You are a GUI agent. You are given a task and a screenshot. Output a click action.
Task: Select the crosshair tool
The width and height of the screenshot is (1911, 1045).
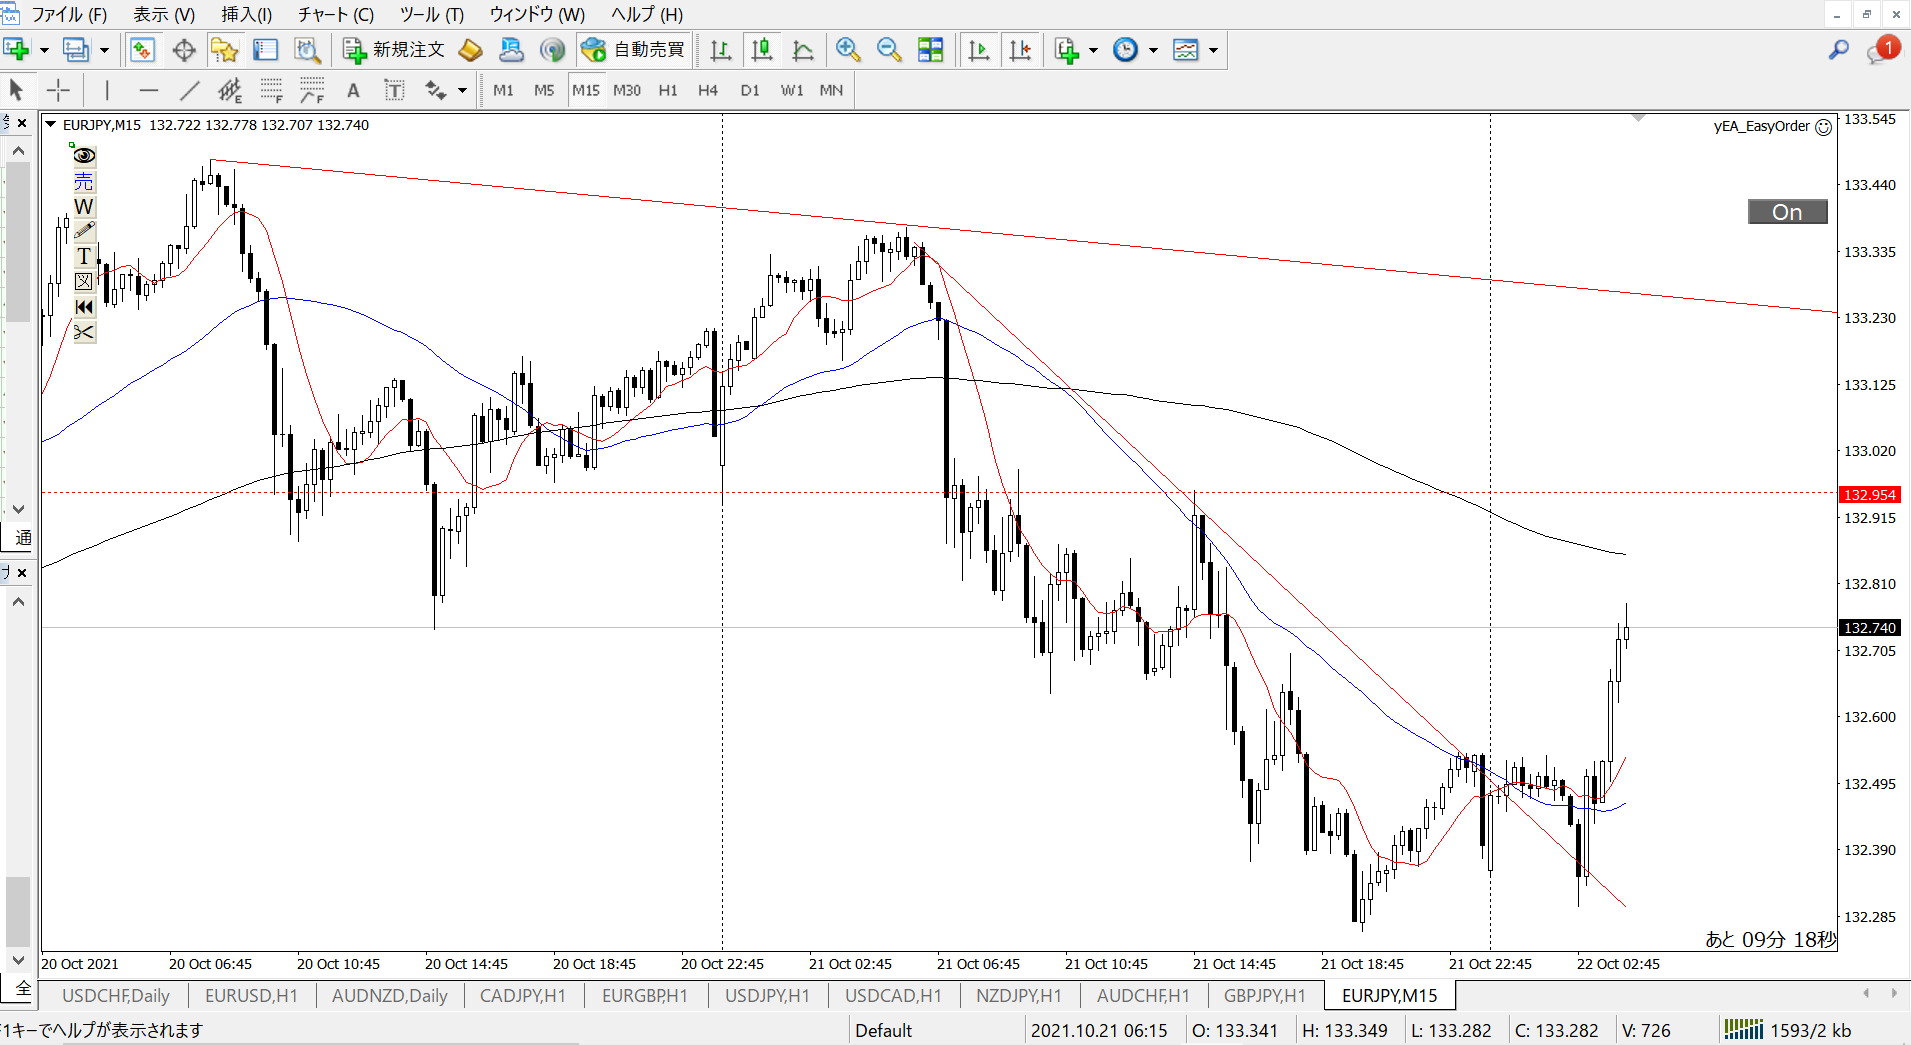point(58,90)
